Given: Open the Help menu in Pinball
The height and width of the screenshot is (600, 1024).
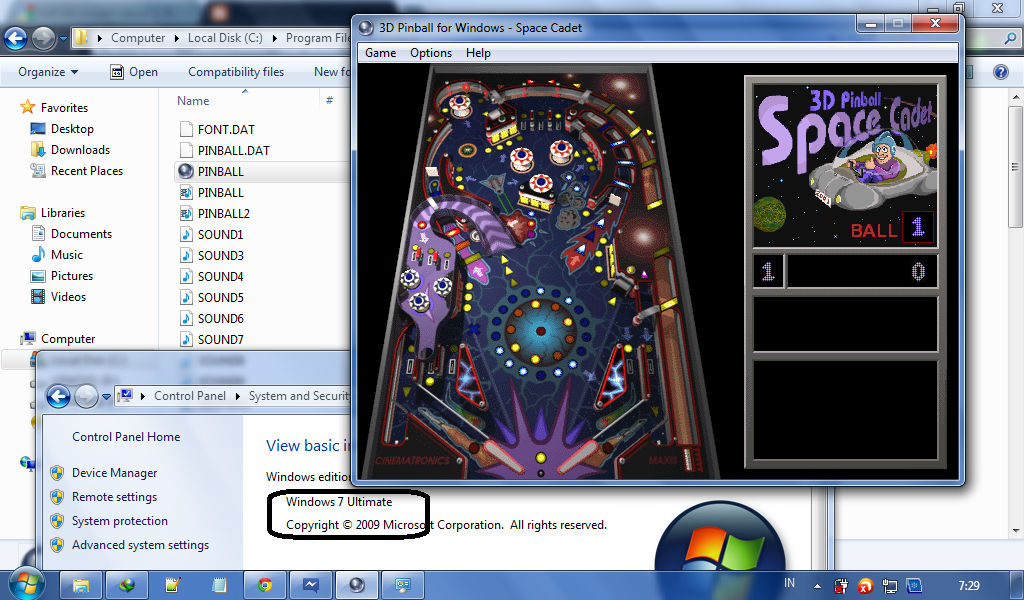Looking at the screenshot, I should 478,53.
